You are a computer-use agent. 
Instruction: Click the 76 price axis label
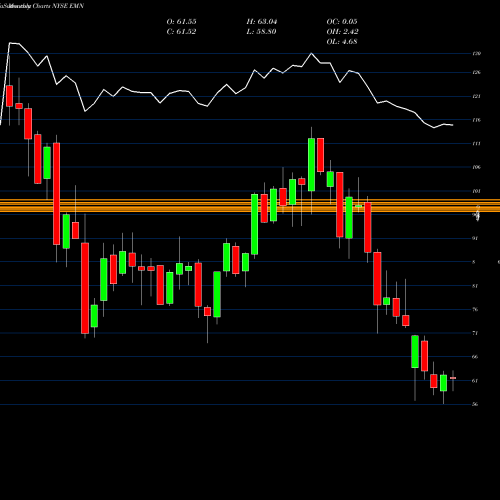coord(475,310)
